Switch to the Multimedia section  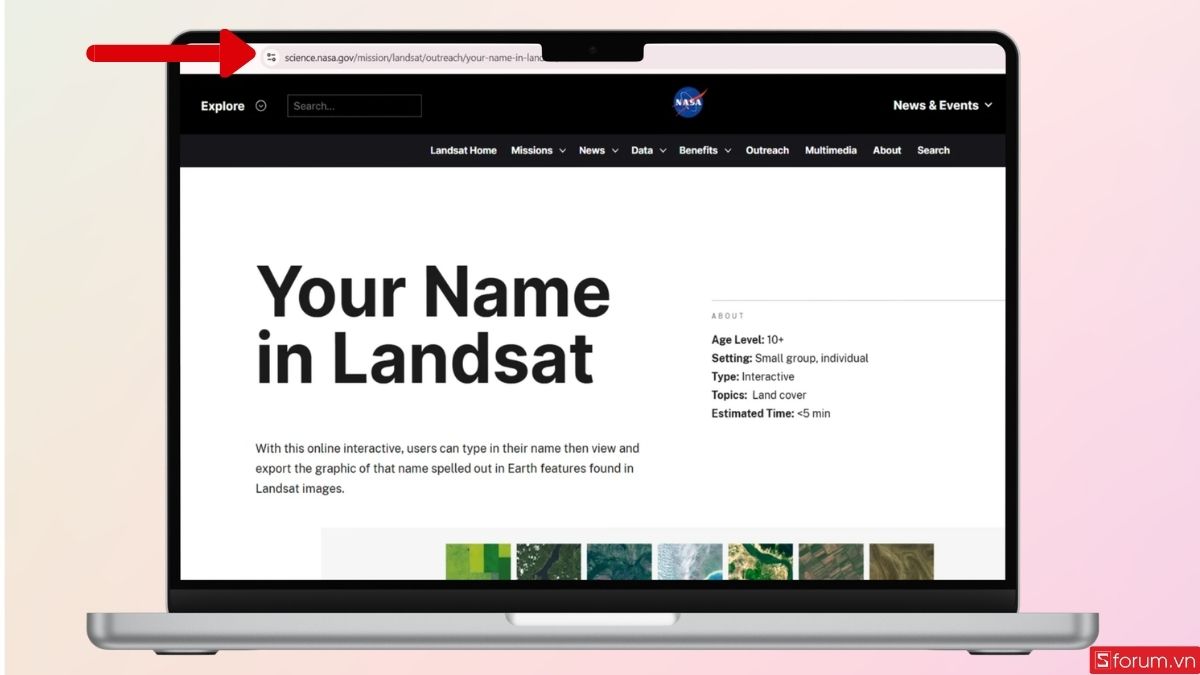click(830, 150)
